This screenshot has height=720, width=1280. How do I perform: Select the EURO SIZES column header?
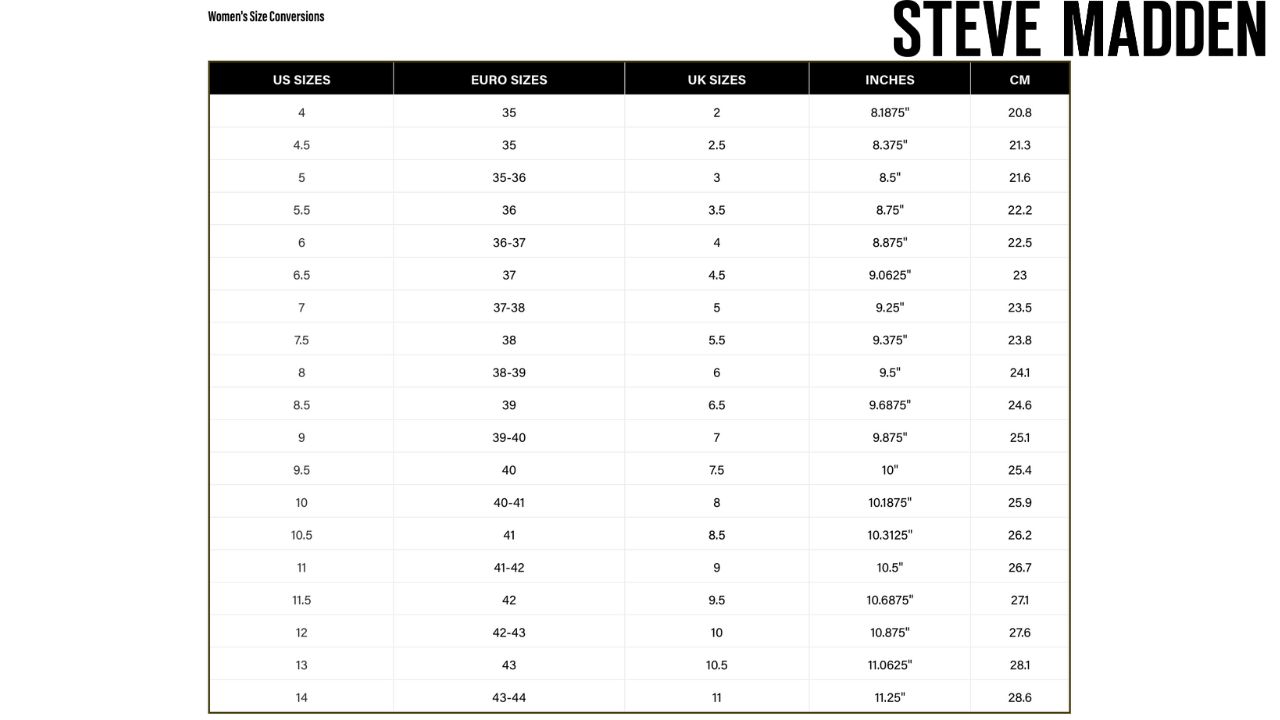(509, 79)
